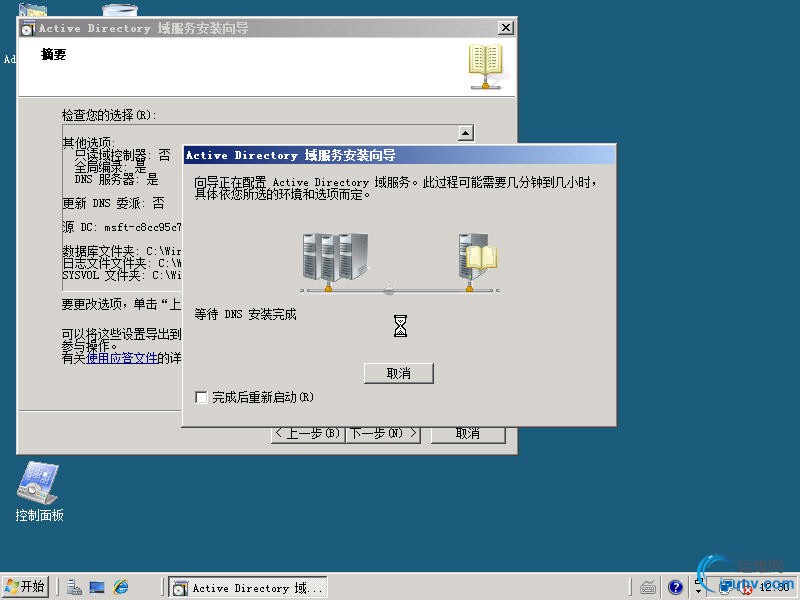Click the 更新 DNS 委派: 否 line

tap(113, 204)
